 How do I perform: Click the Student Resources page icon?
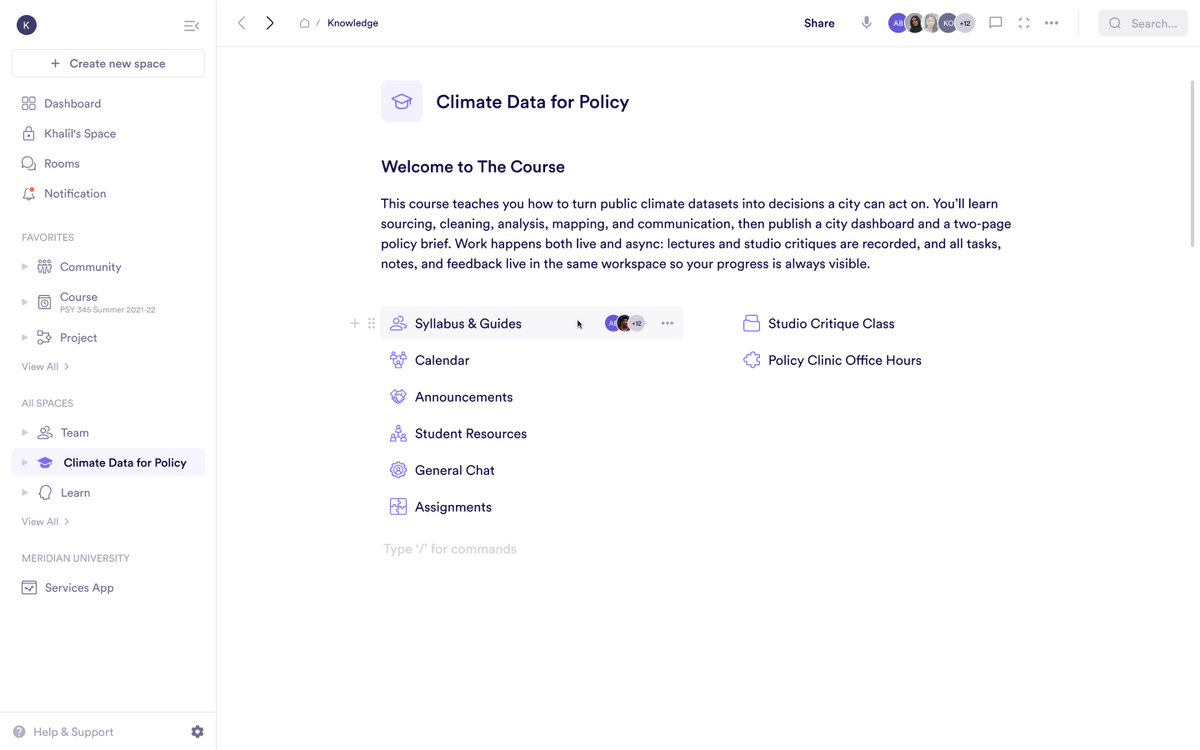click(x=398, y=433)
